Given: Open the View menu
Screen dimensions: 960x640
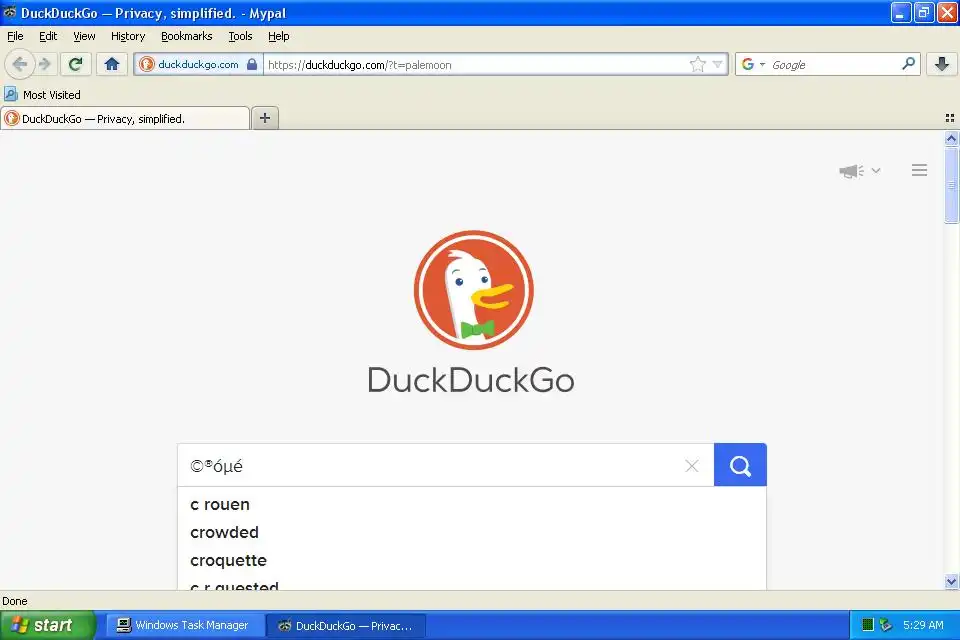Looking at the screenshot, I should pyautogui.click(x=84, y=36).
